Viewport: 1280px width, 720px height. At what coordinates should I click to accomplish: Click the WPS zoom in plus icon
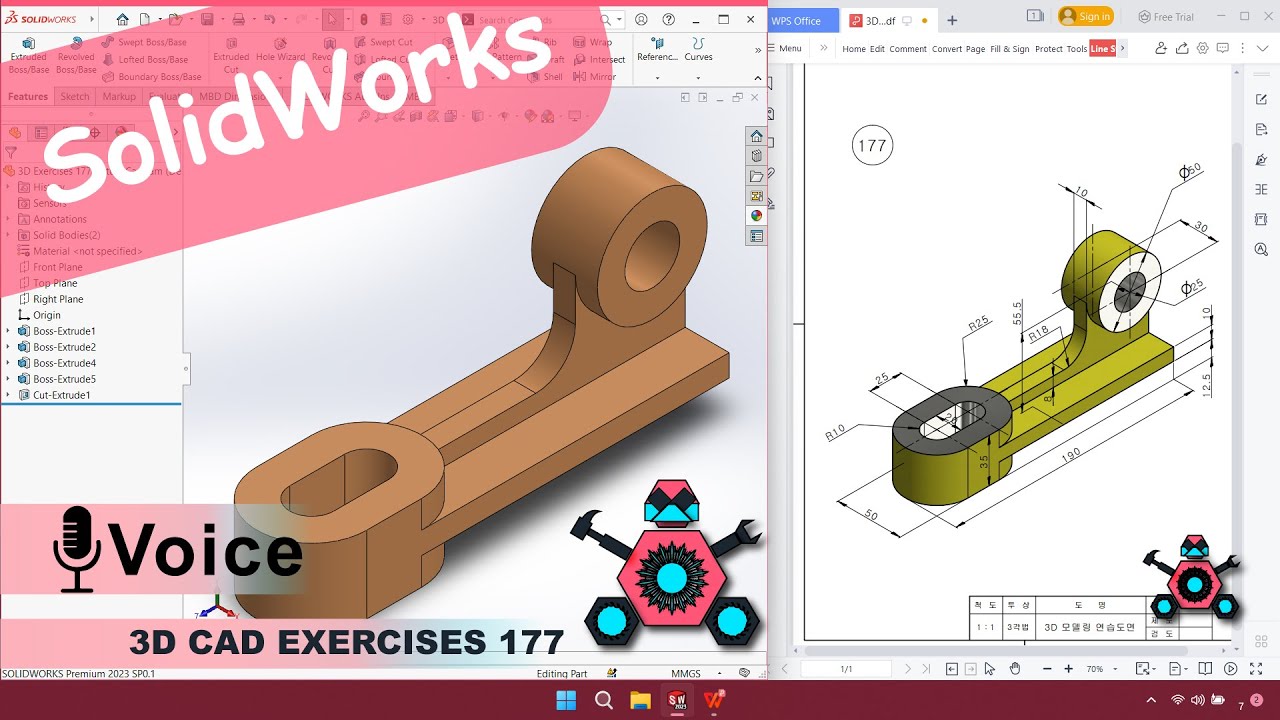pyautogui.click(x=1069, y=669)
